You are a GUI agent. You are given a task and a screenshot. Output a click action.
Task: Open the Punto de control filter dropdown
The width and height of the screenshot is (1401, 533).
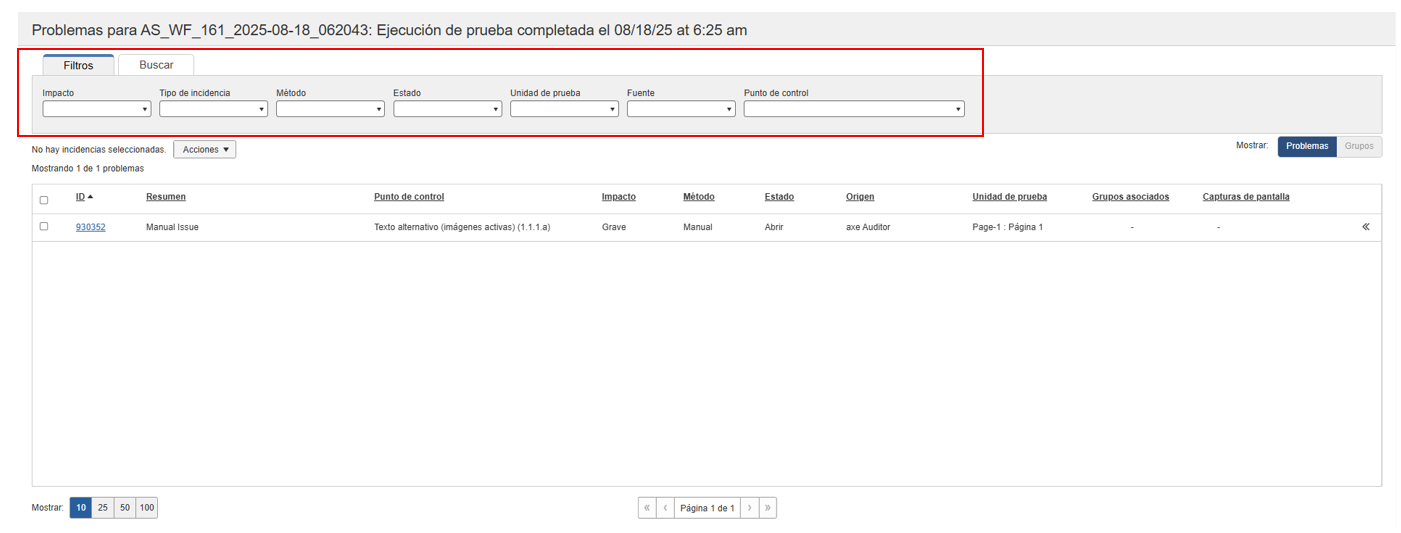[853, 109]
